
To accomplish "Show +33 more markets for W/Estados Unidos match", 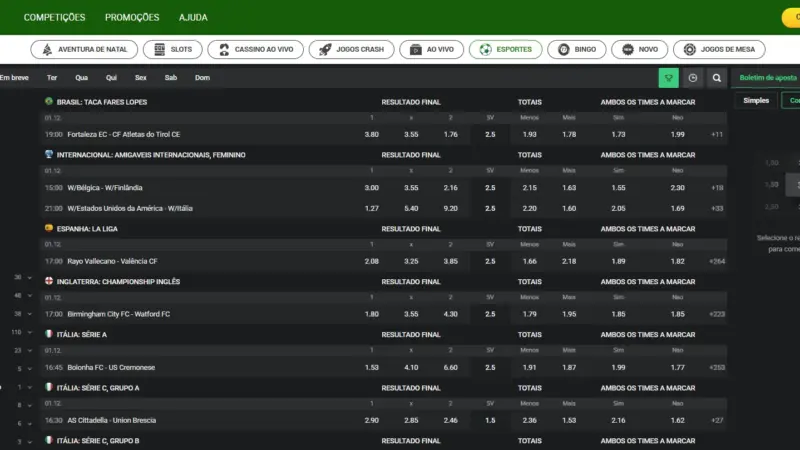I will click(717, 208).
